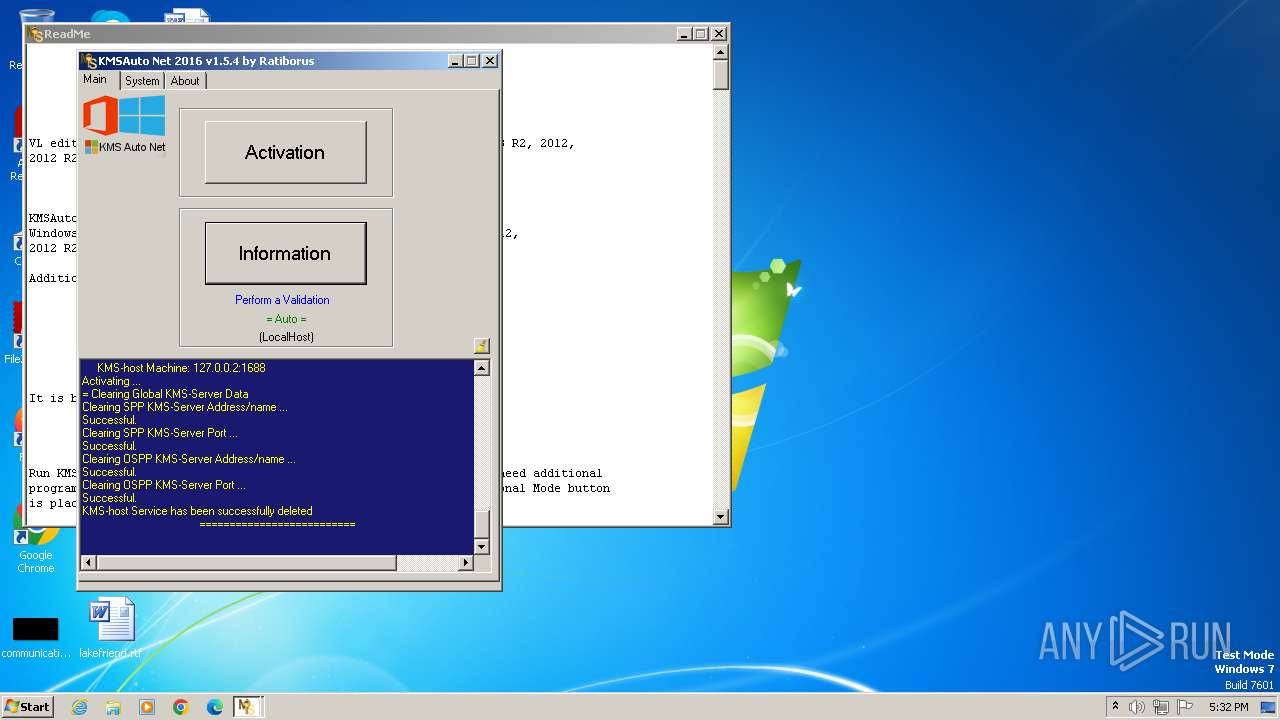This screenshot has width=1280, height=720.
Task: Close the ReadMe window
Action: pos(718,34)
